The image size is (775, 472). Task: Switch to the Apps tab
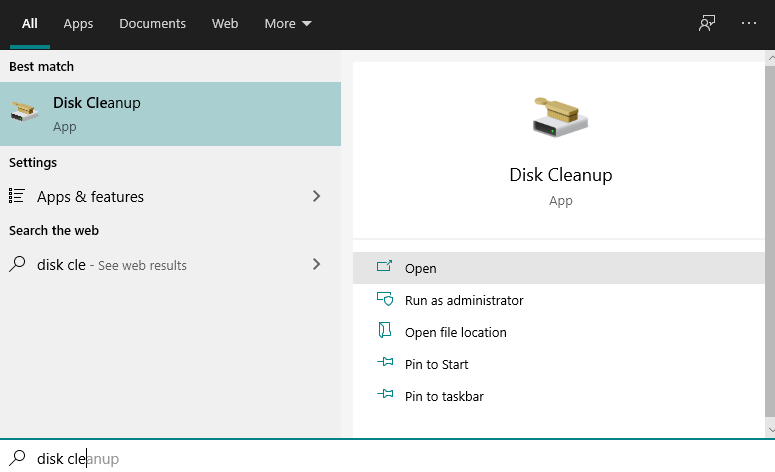coord(78,24)
